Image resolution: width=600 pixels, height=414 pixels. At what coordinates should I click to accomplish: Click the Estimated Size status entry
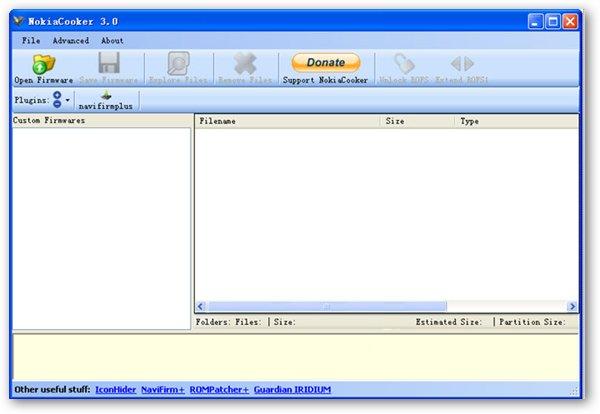[448, 322]
